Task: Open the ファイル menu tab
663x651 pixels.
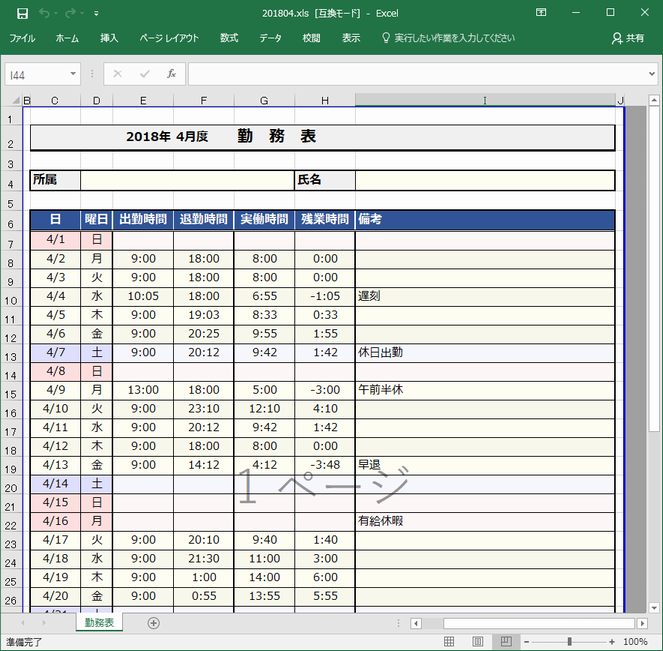Action: pyautogui.click(x=22, y=38)
